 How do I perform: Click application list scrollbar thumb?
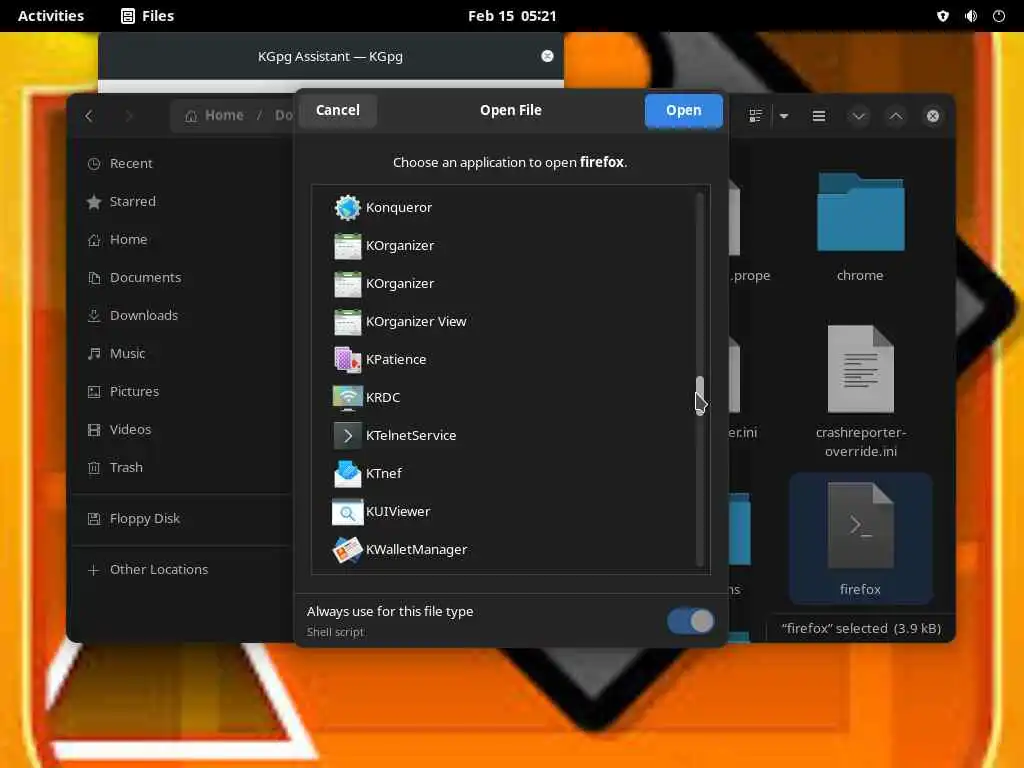699,394
